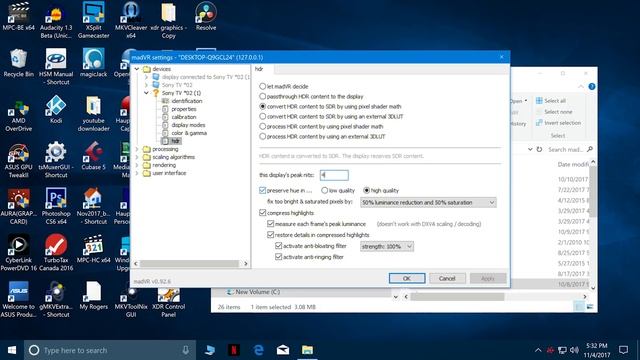Click the display's peak nits input field

click(x=334, y=175)
